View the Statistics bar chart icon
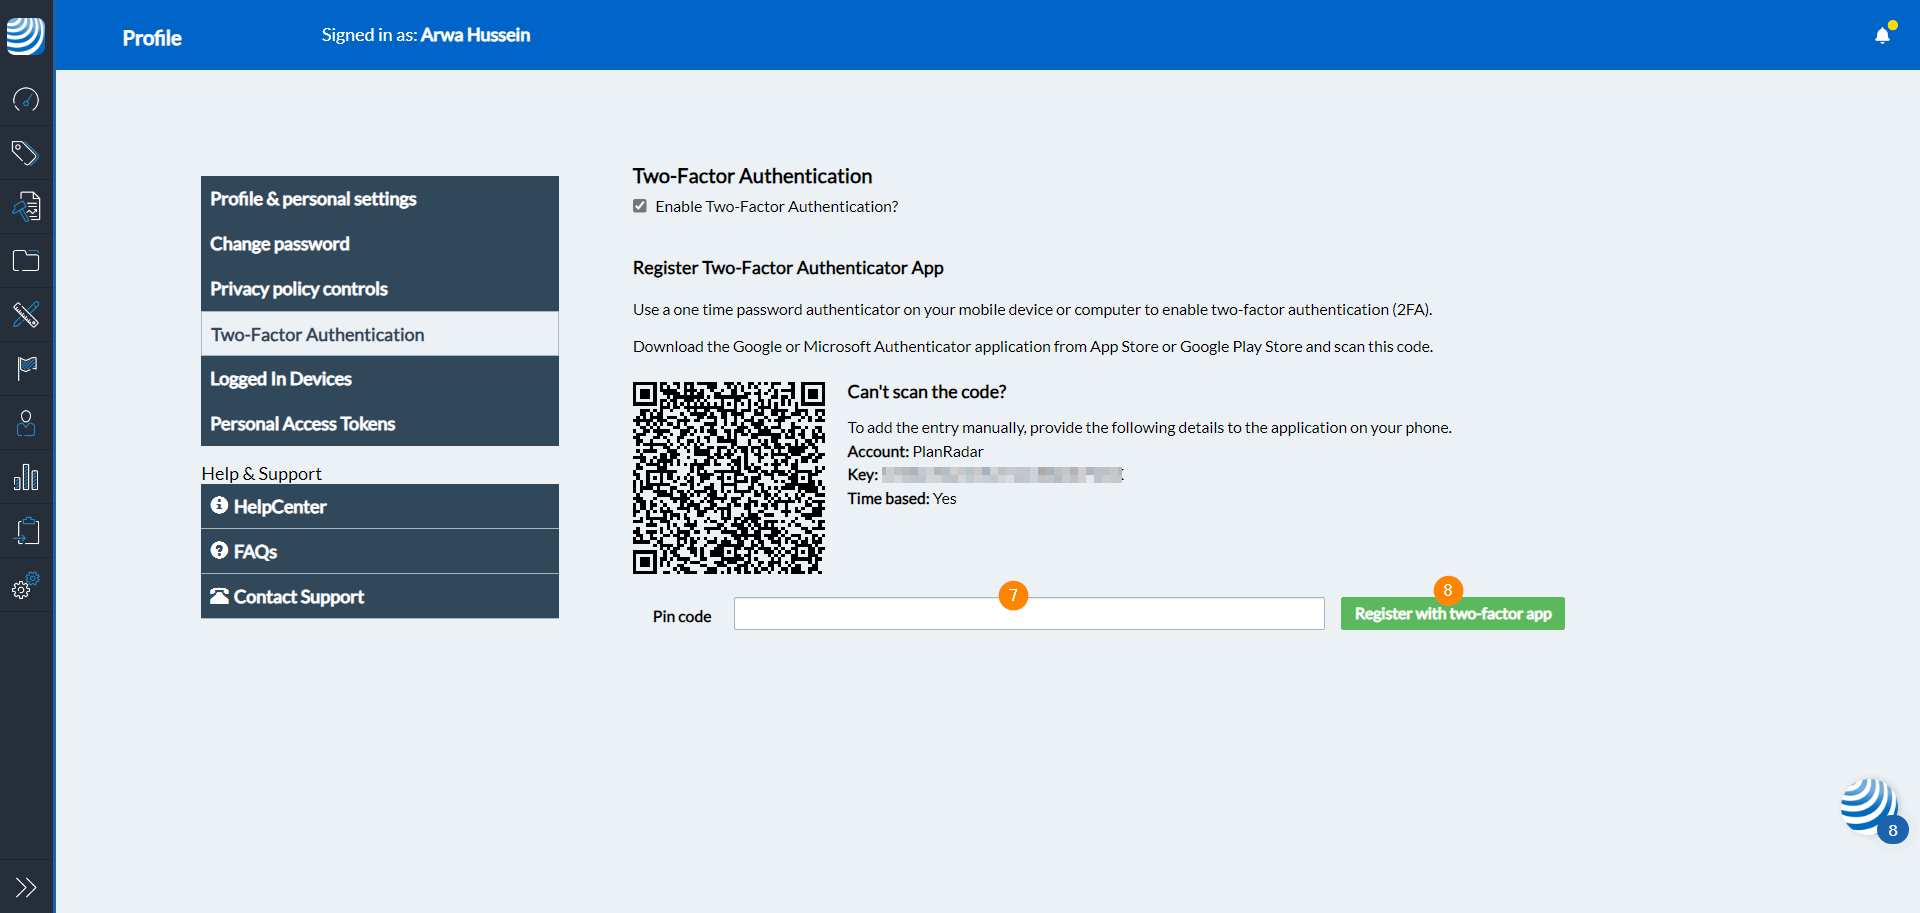The height and width of the screenshot is (913, 1920). [x=26, y=476]
